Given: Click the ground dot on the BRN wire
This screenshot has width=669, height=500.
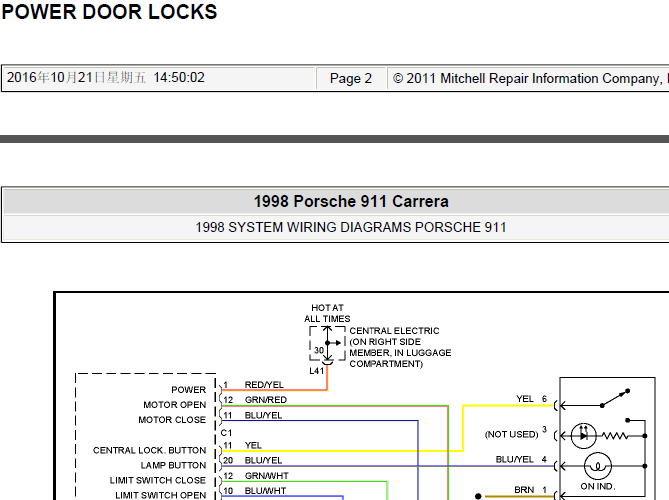Looking at the screenshot, I should click(478, 496).
